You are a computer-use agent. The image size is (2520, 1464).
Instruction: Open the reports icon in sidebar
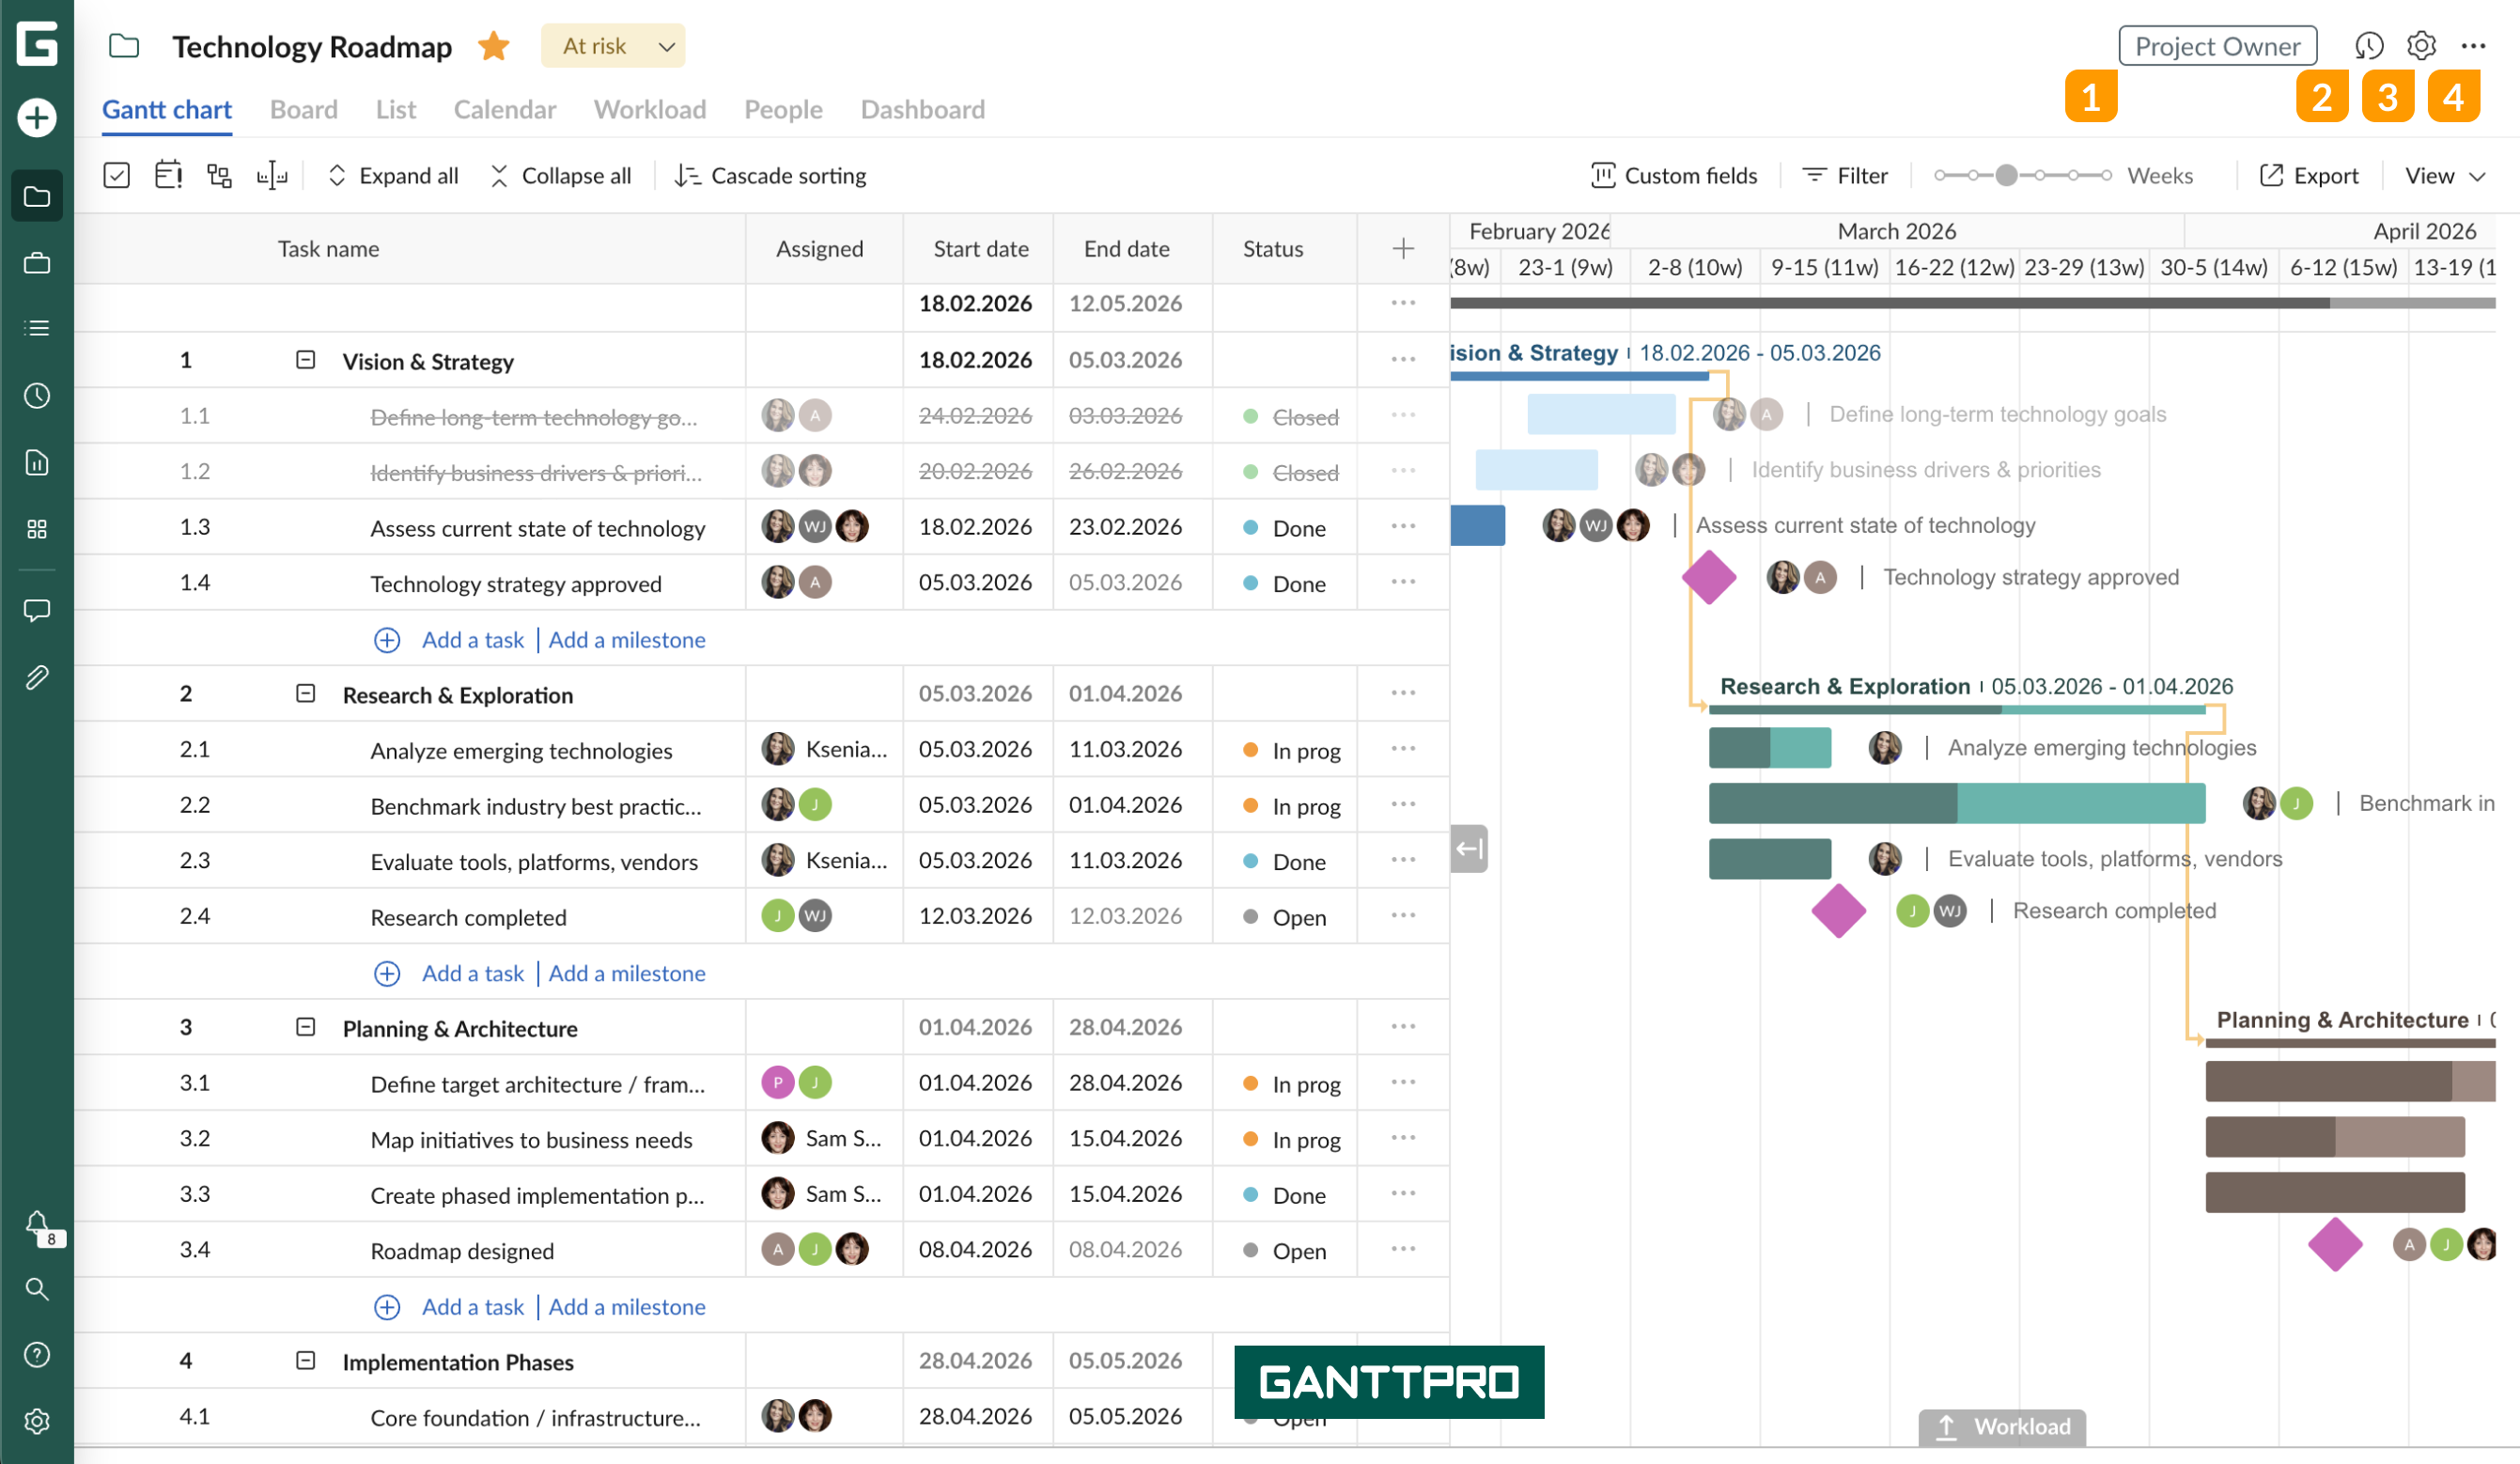37,462
